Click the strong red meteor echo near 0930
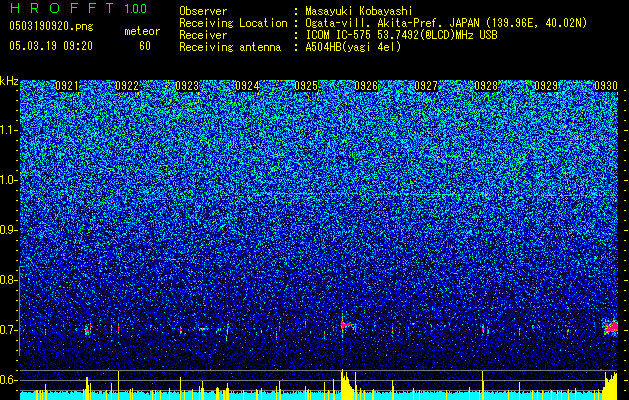 click(x=611, y=327)
